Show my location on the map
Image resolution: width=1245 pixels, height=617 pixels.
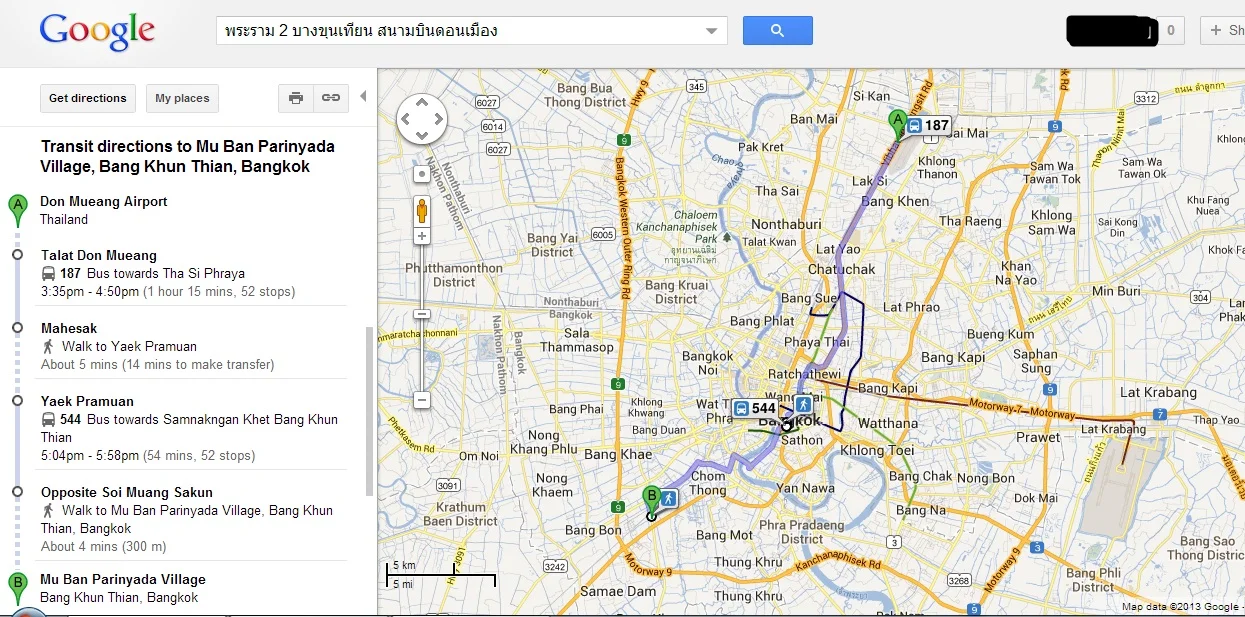pos(422,174)
